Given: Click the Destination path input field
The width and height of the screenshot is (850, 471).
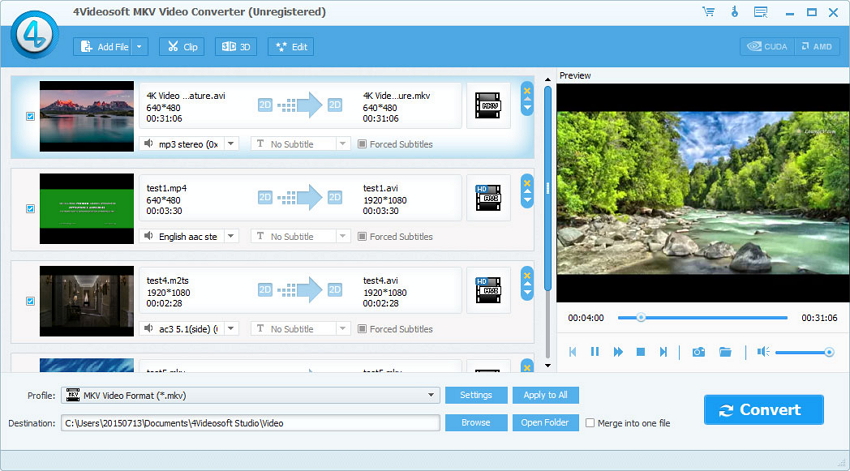Looking at the screenshot, I should 250,423.
